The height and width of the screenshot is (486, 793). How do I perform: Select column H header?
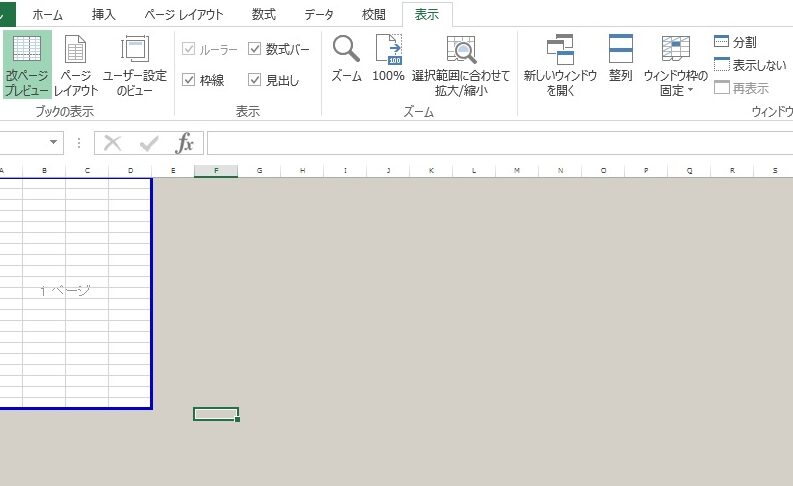point(302,171)
